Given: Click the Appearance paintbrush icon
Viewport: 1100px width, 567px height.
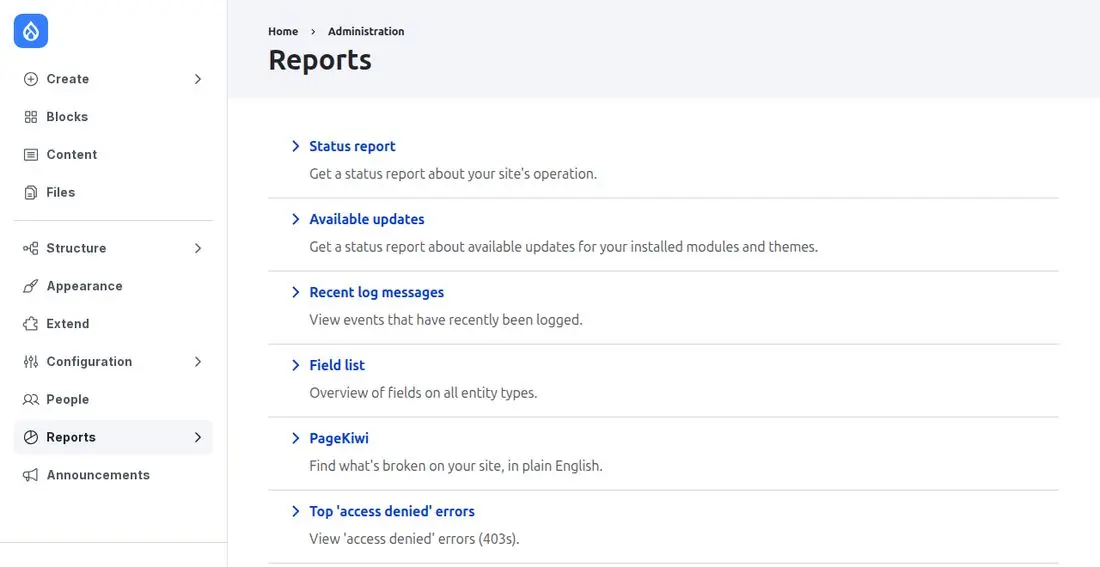Looking at the screenshot, I should tap(31, 286).
